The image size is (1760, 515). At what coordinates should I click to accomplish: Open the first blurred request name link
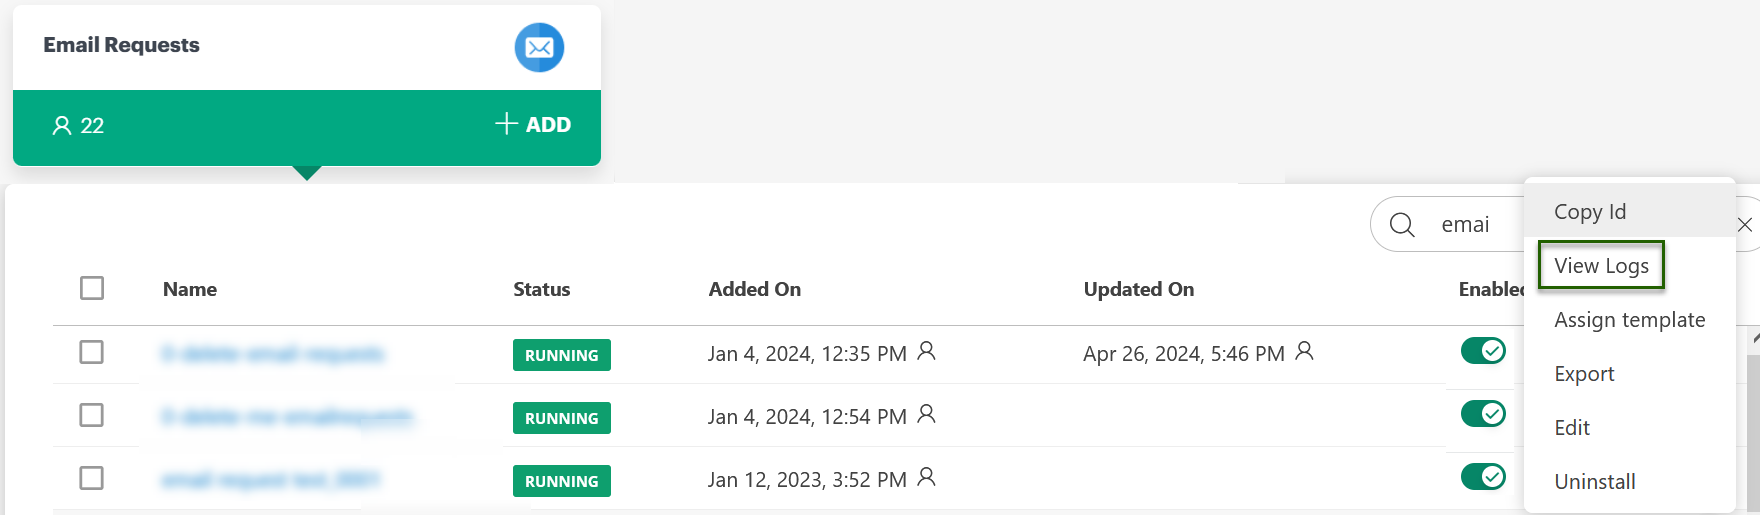[273, 354]
